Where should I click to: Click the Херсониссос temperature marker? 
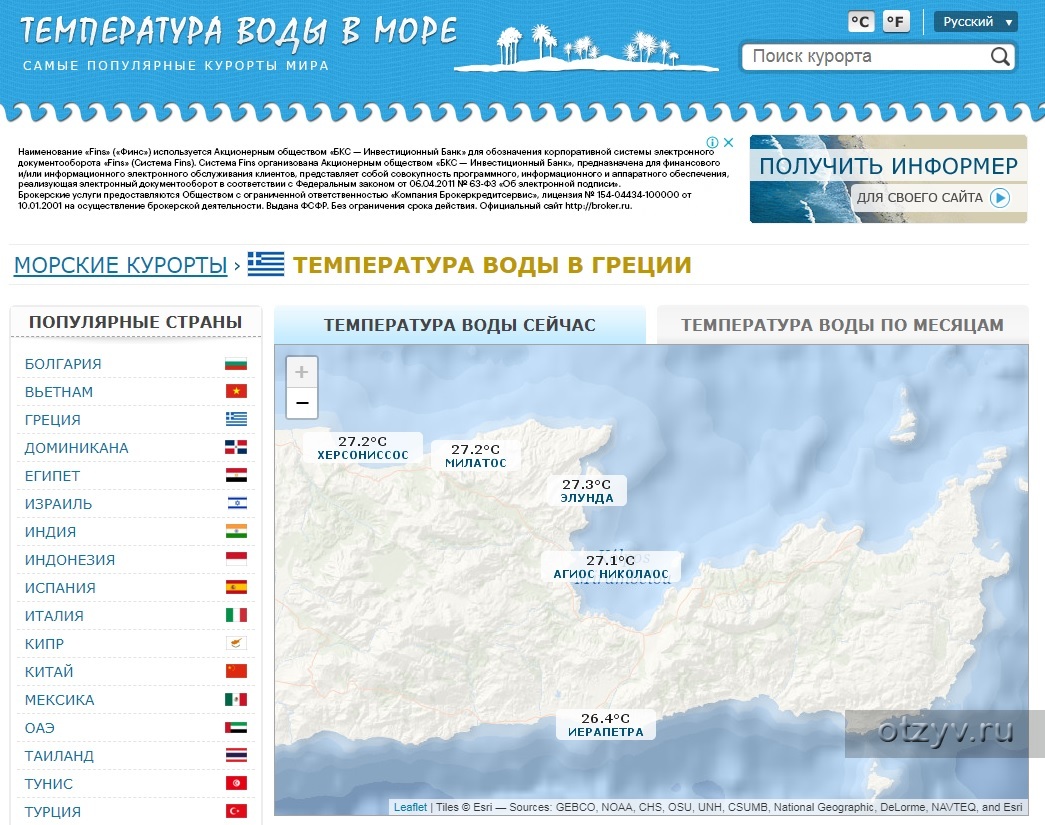(363, 448)
